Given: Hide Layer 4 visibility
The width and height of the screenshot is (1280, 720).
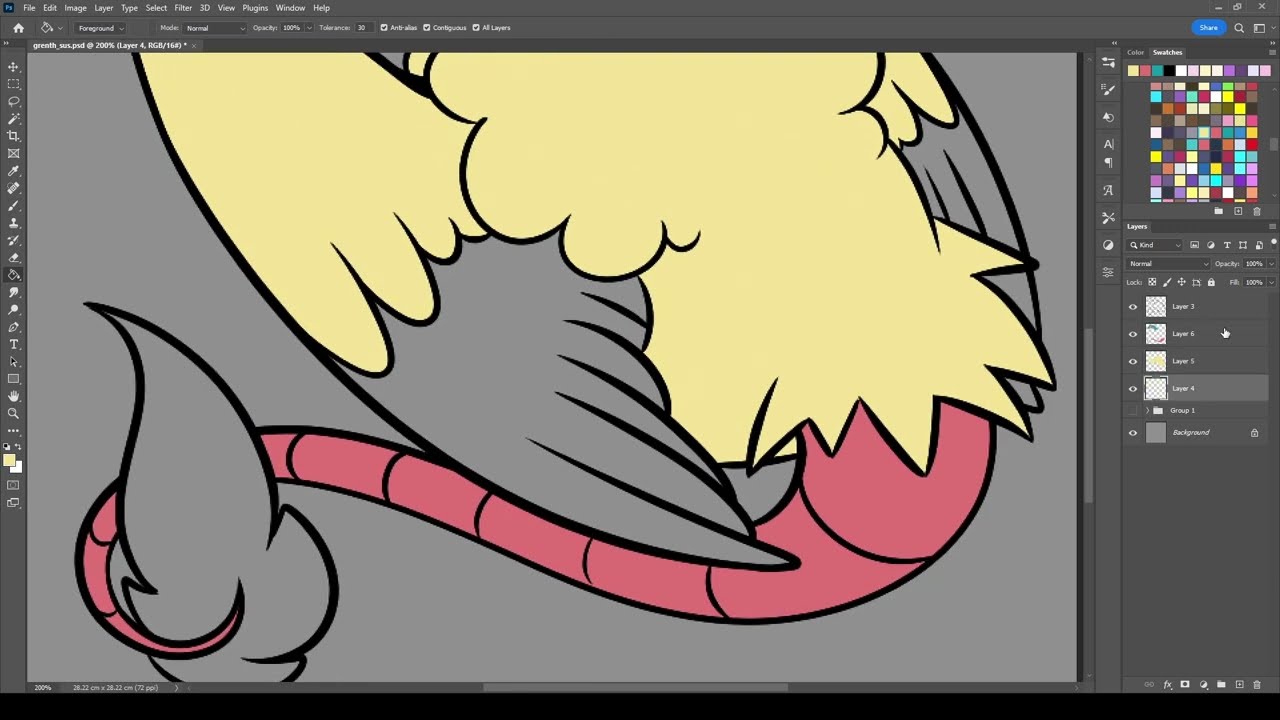Looking at the screenshot, I should coord(1133,388).
